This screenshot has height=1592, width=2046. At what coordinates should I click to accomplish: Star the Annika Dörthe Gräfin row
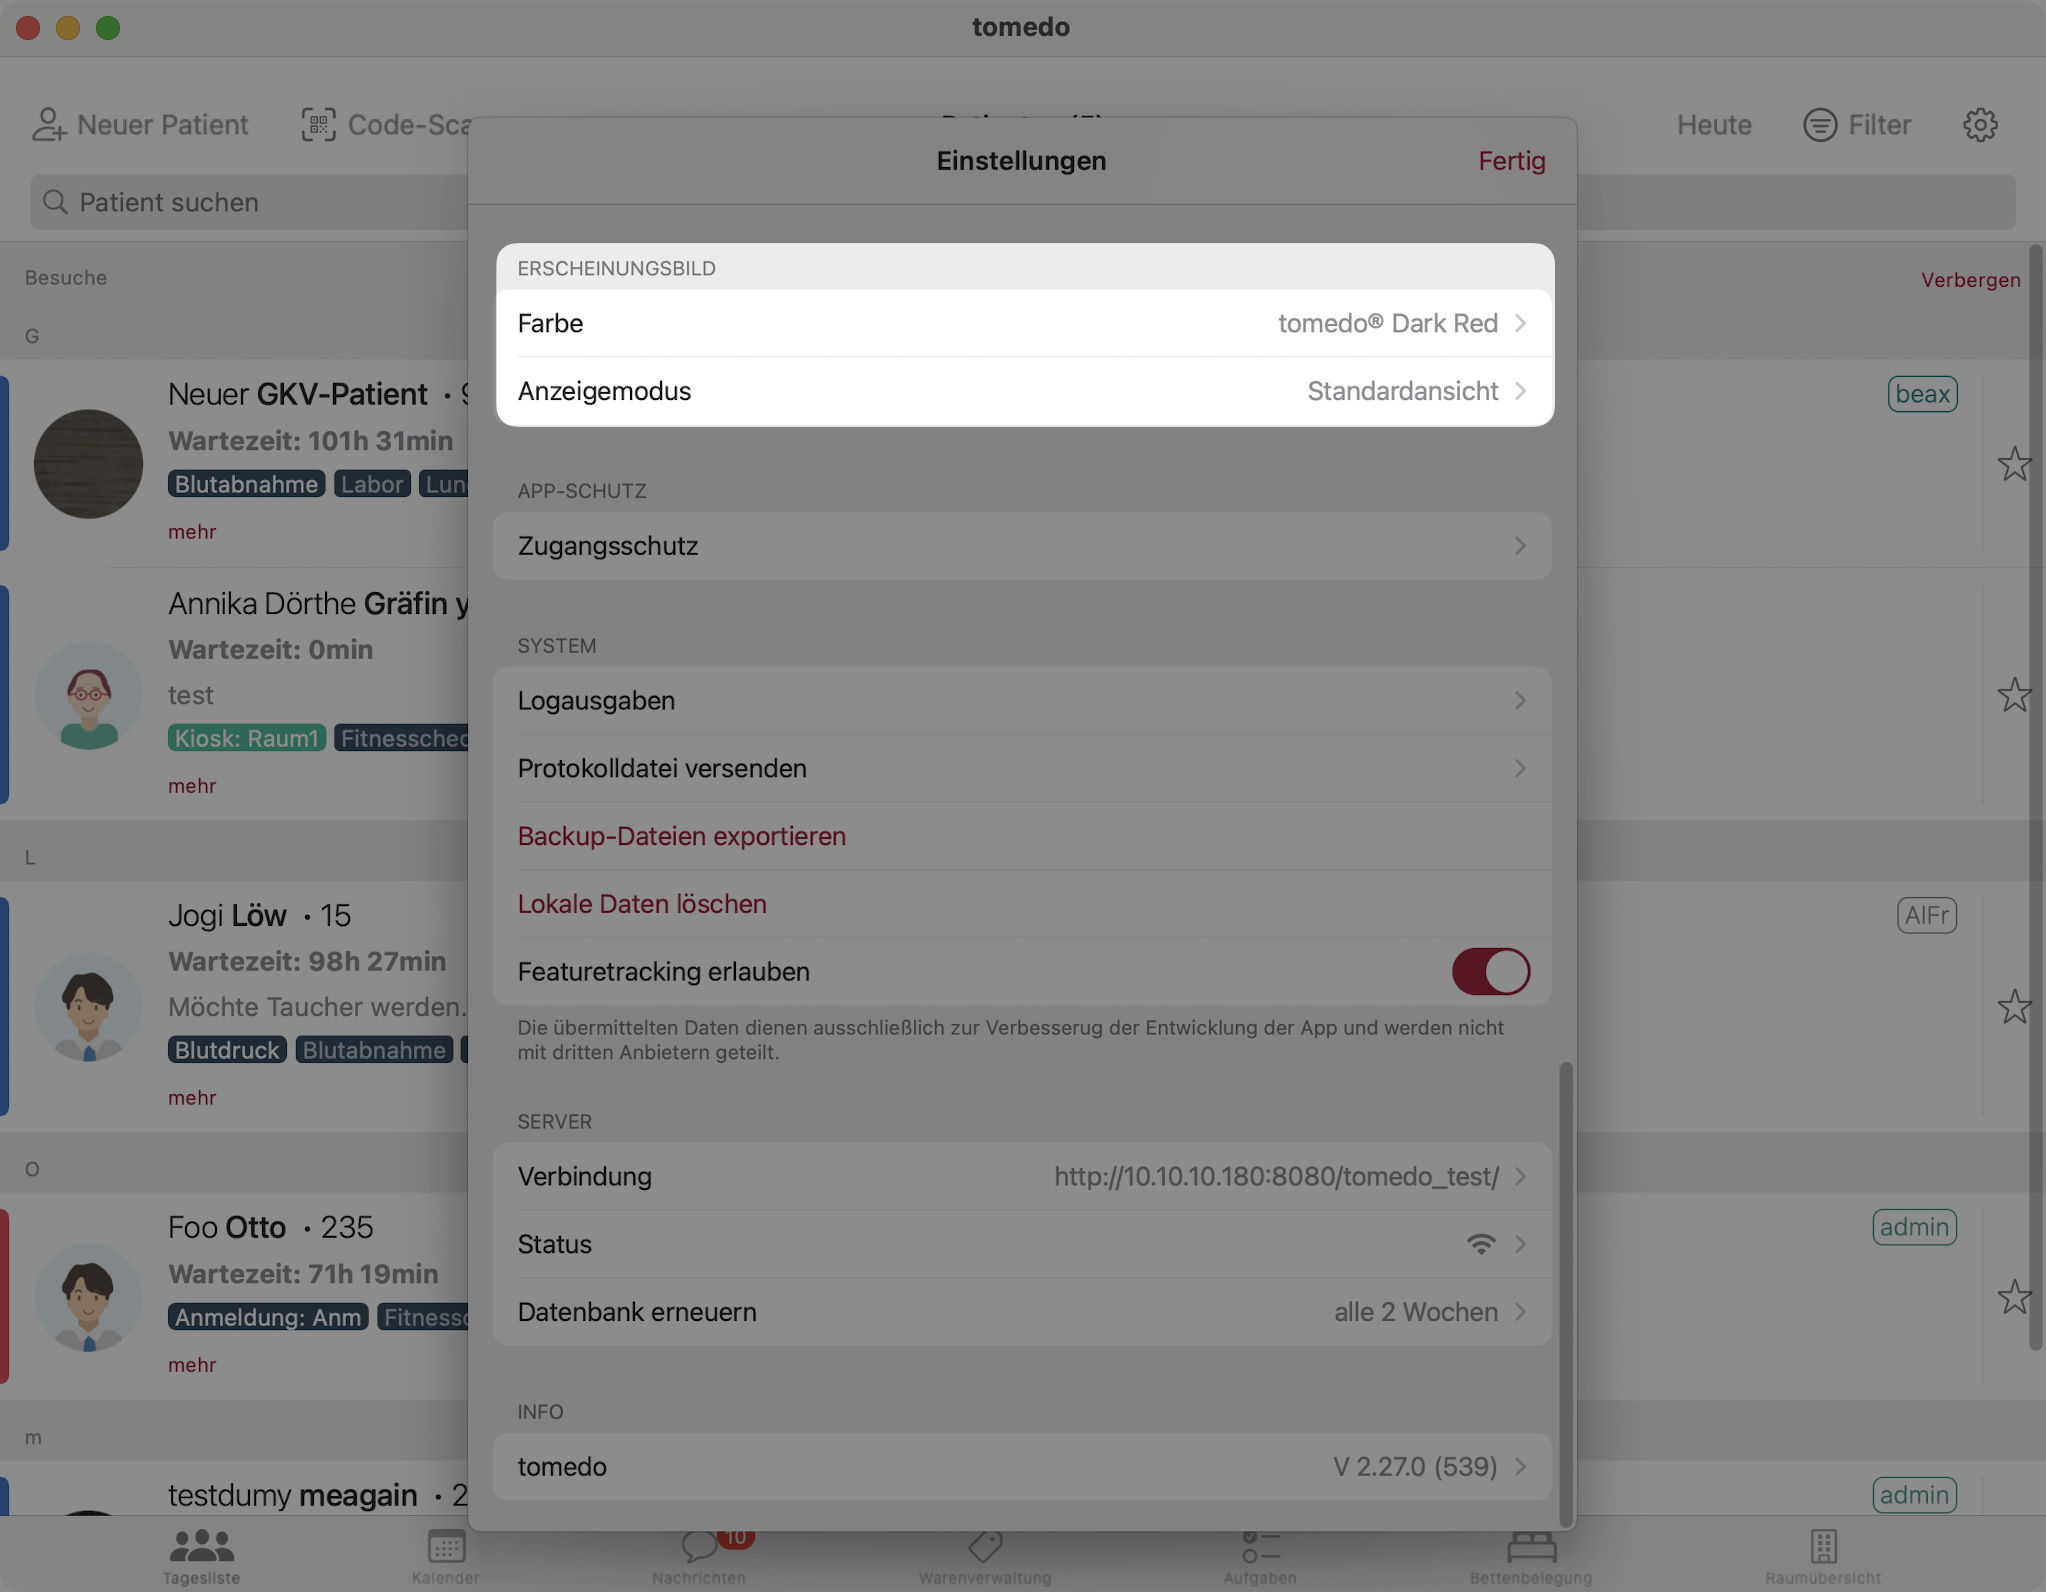[2014, 695]
